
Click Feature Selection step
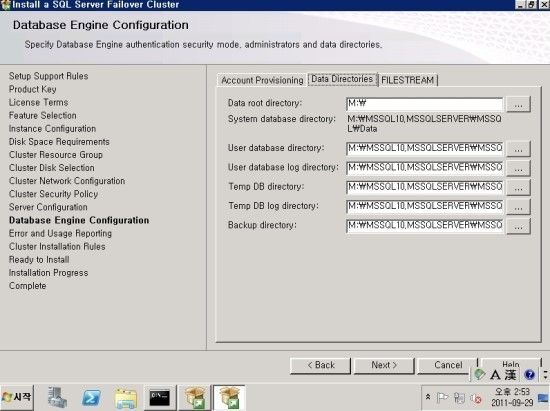(x=43, y=115)
